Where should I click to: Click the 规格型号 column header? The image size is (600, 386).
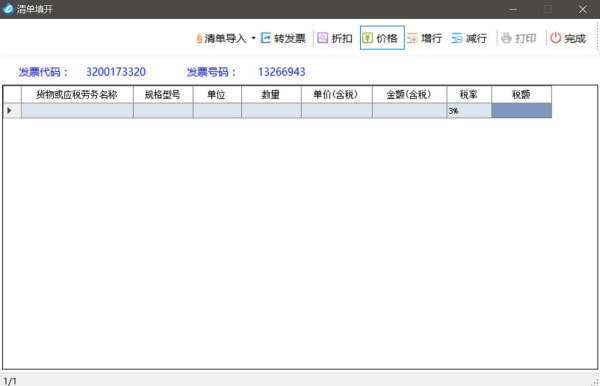coord(163,94)
